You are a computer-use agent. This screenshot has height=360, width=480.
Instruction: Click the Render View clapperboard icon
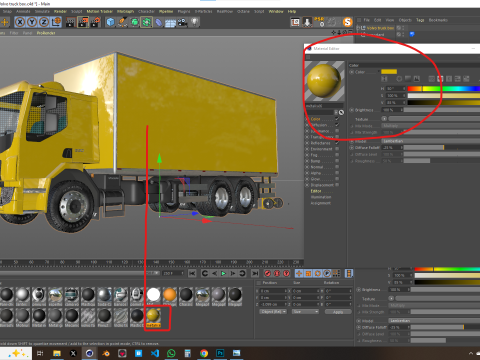[x=71, y=22]
